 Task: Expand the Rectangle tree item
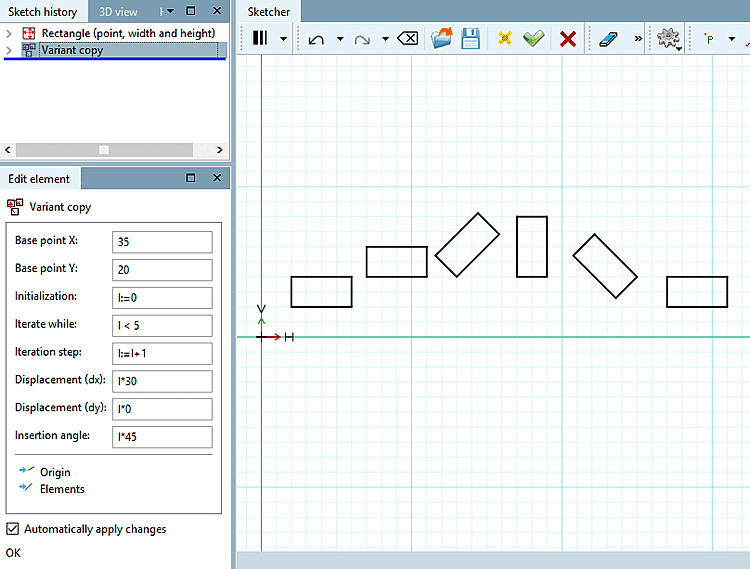[x=9, y=33]
